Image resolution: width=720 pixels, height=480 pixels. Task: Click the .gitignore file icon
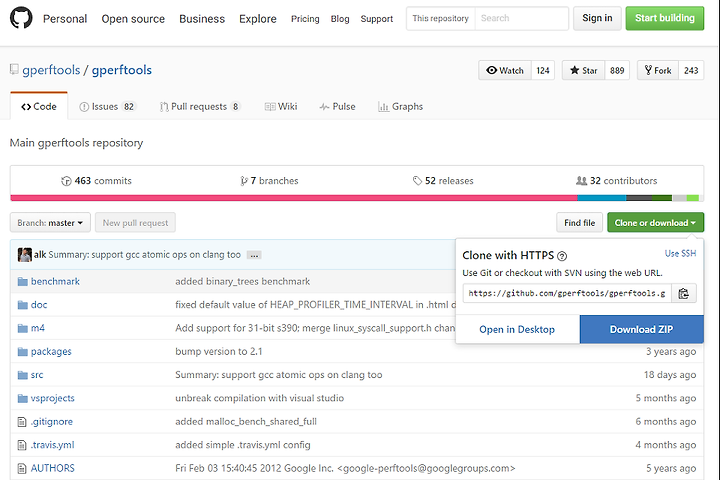click(22, 422)
